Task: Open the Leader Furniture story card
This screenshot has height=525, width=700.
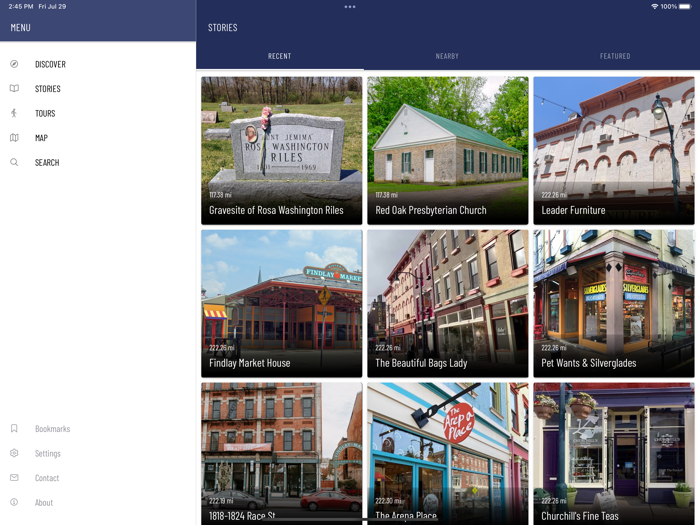Action: tap(614, 150)
